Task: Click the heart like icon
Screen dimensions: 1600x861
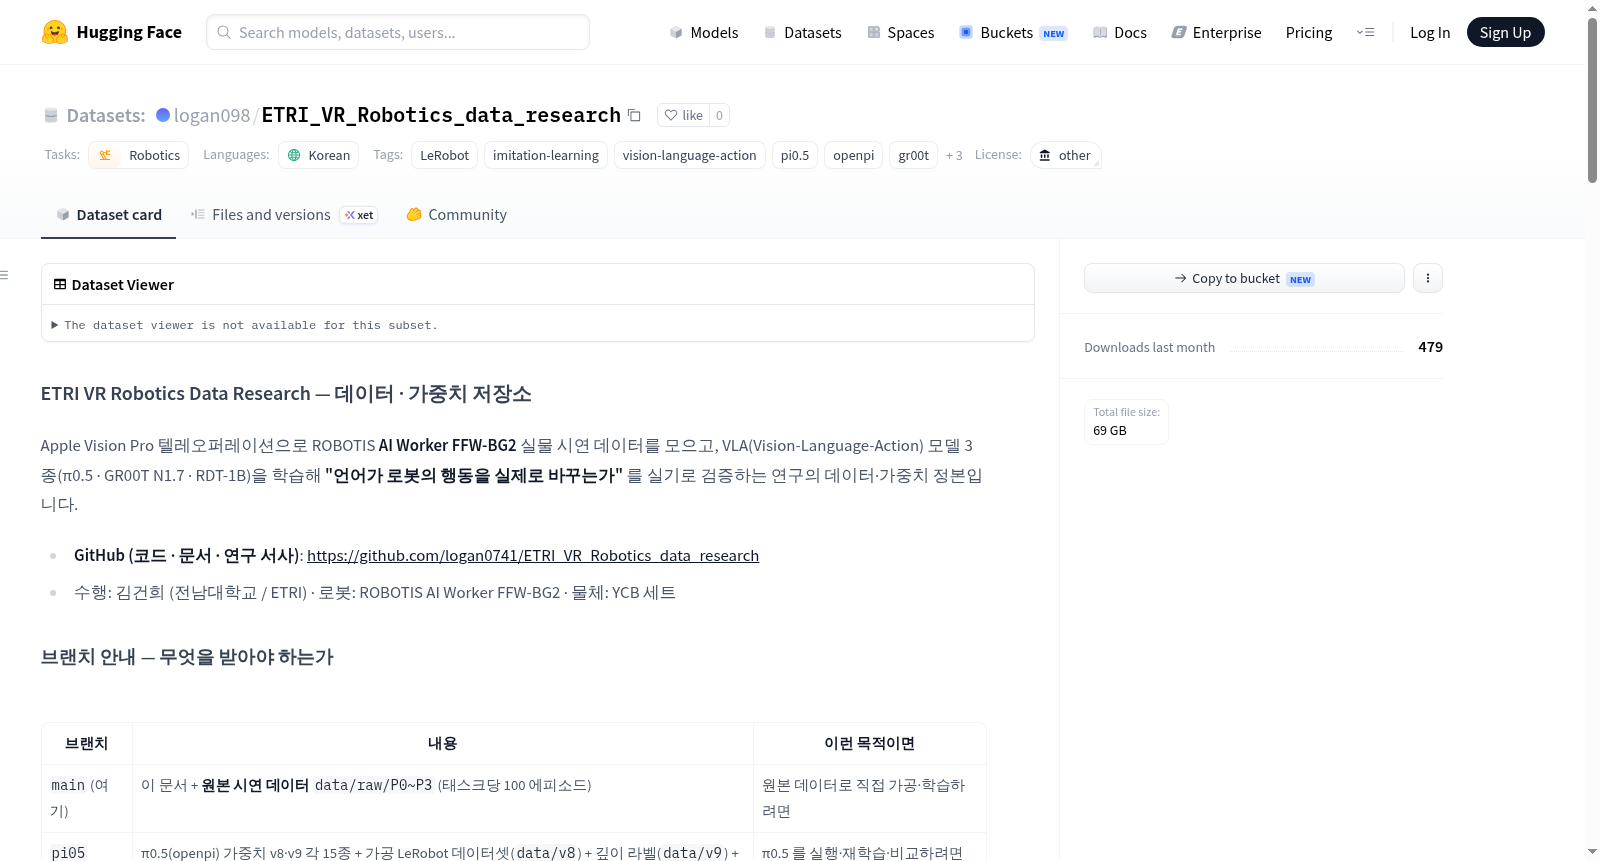Action: 671,115
